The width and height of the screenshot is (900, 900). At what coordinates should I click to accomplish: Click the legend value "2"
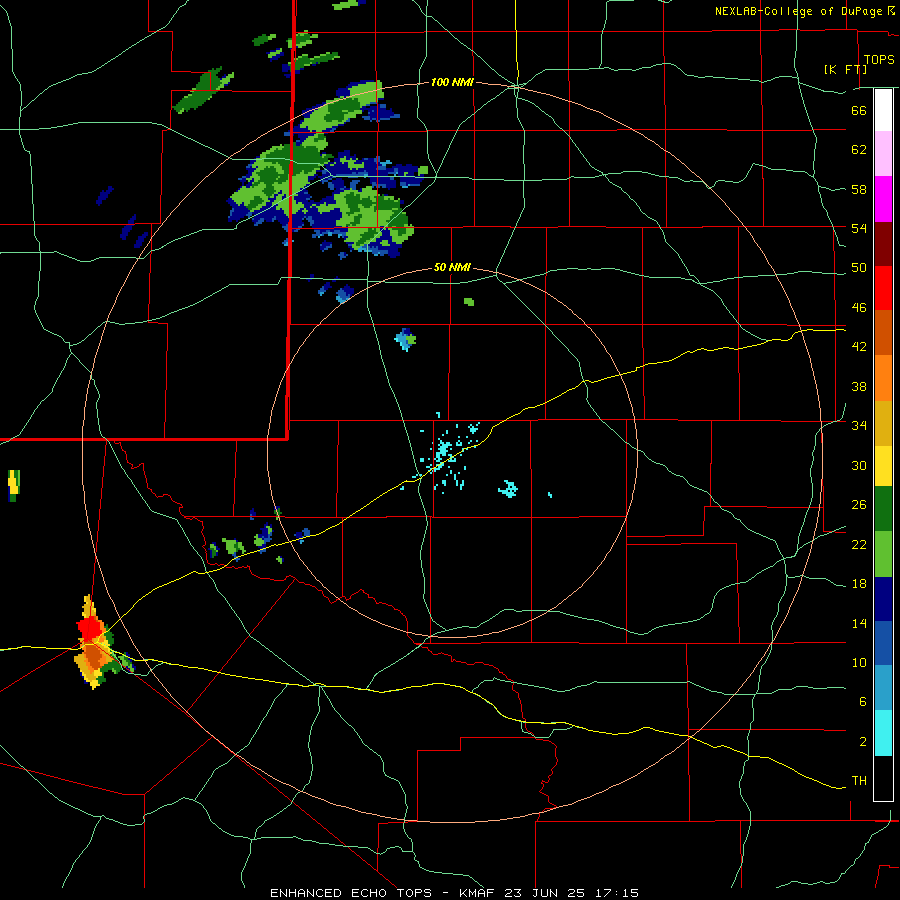[x=863, y=742]
